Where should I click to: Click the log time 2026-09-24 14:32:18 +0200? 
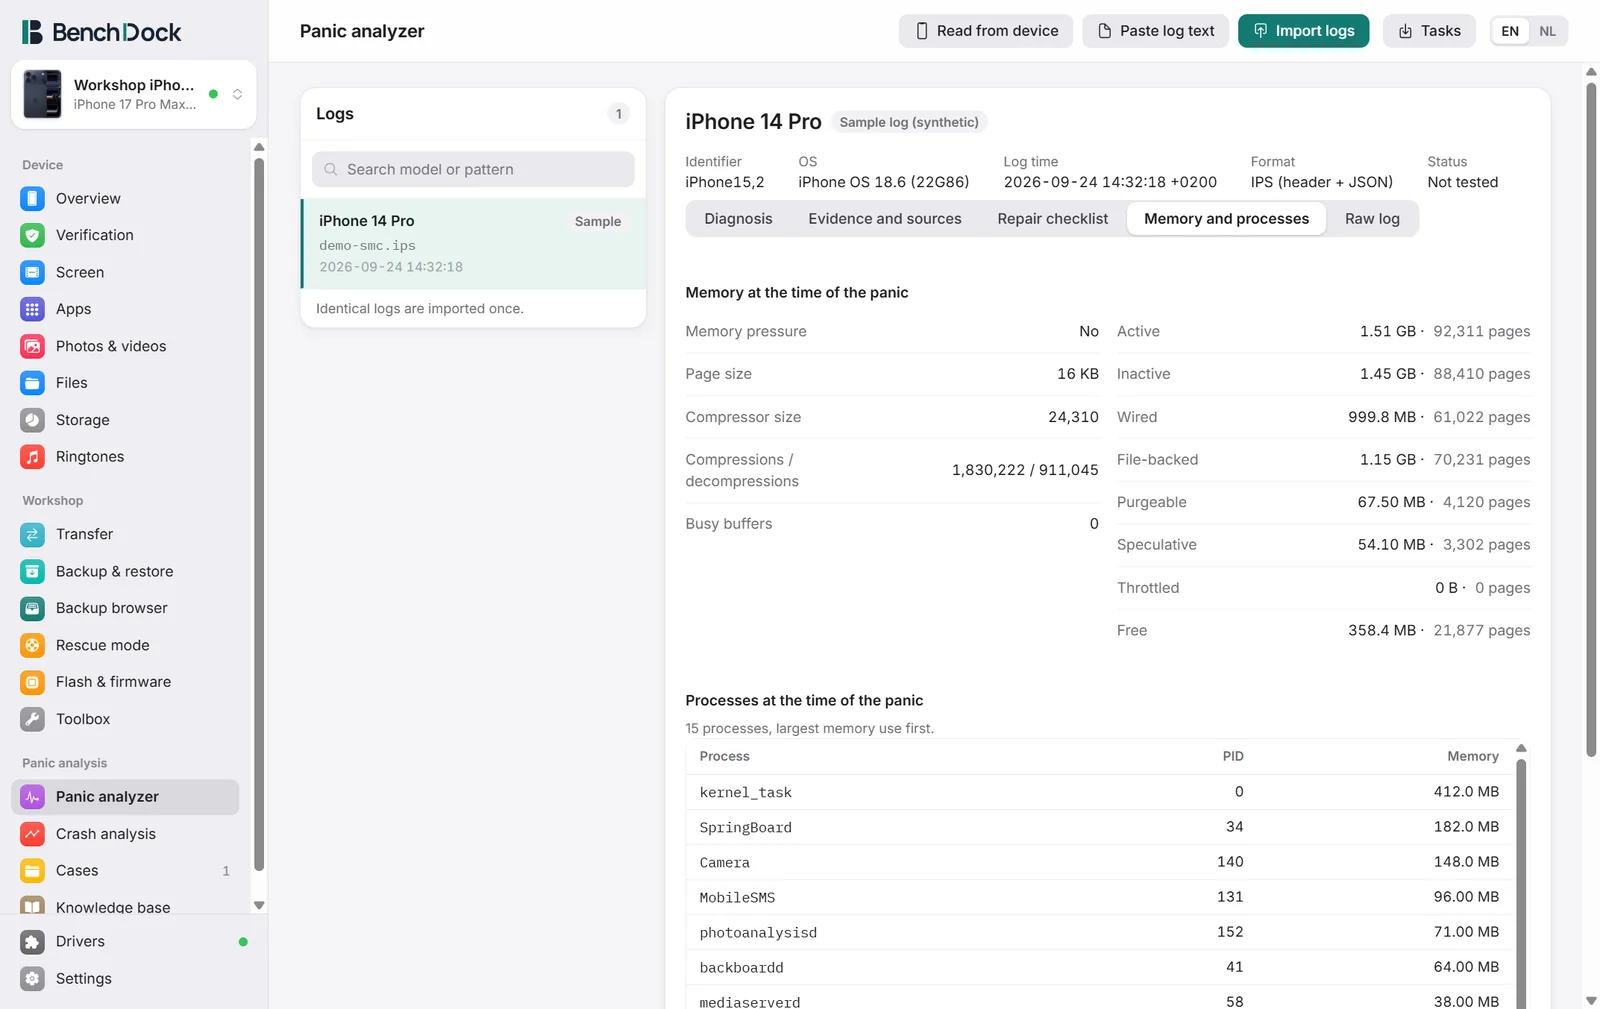[x=1110, y=182]
